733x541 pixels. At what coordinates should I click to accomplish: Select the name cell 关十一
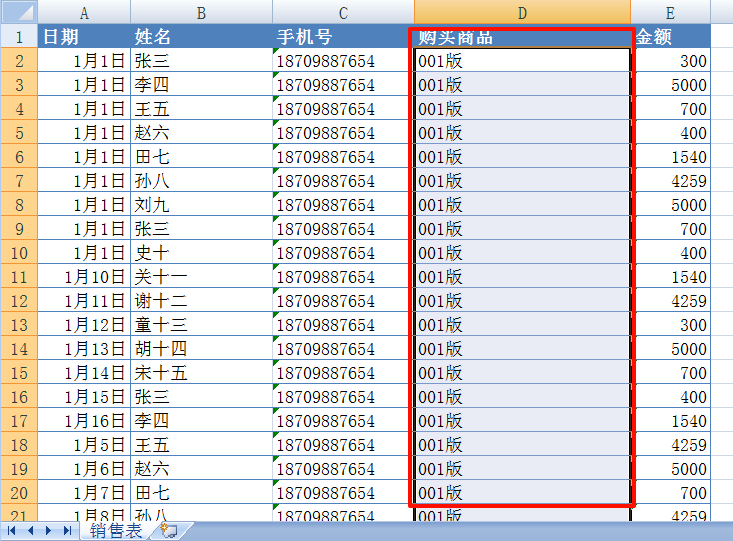coord(201,276)
